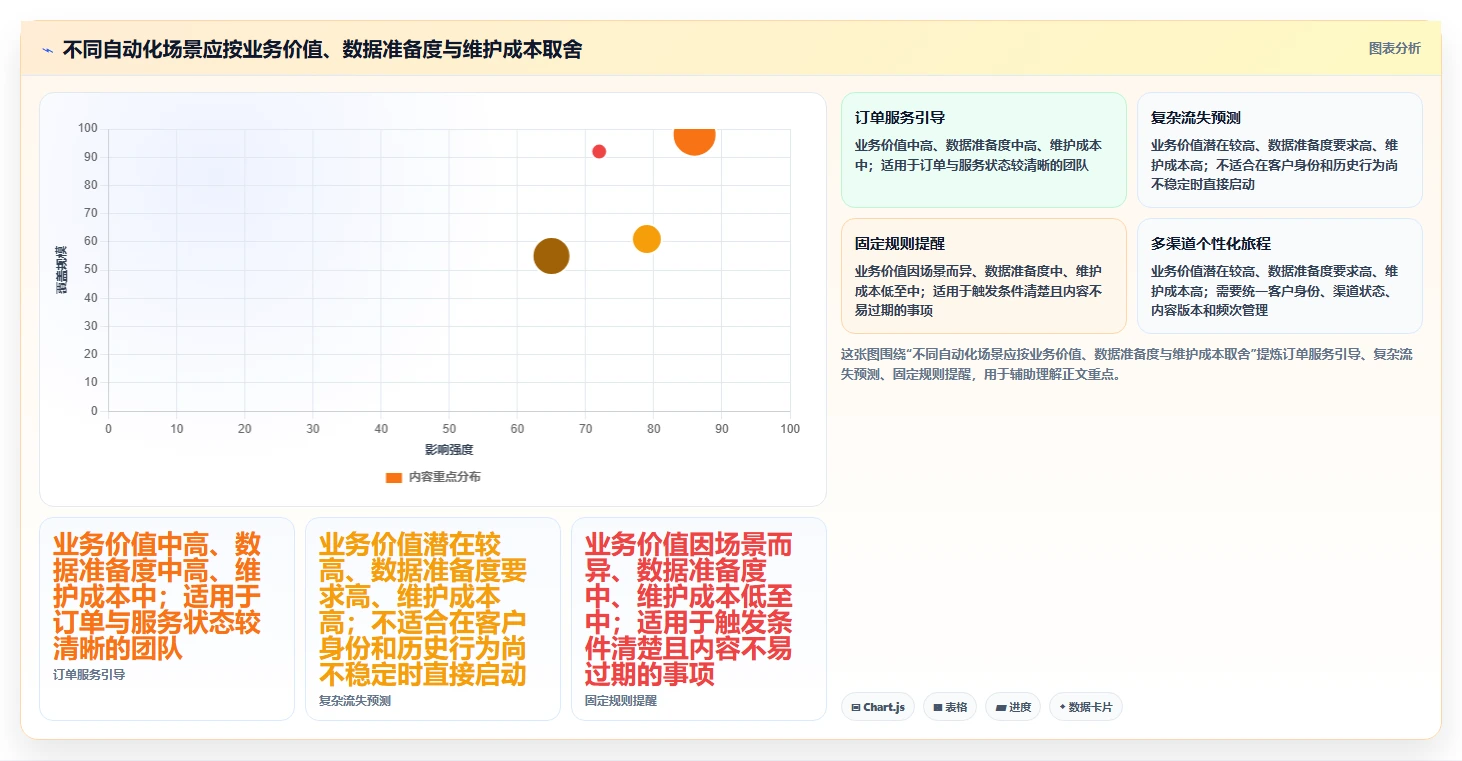Click the x-axis tick label 50

449,429
